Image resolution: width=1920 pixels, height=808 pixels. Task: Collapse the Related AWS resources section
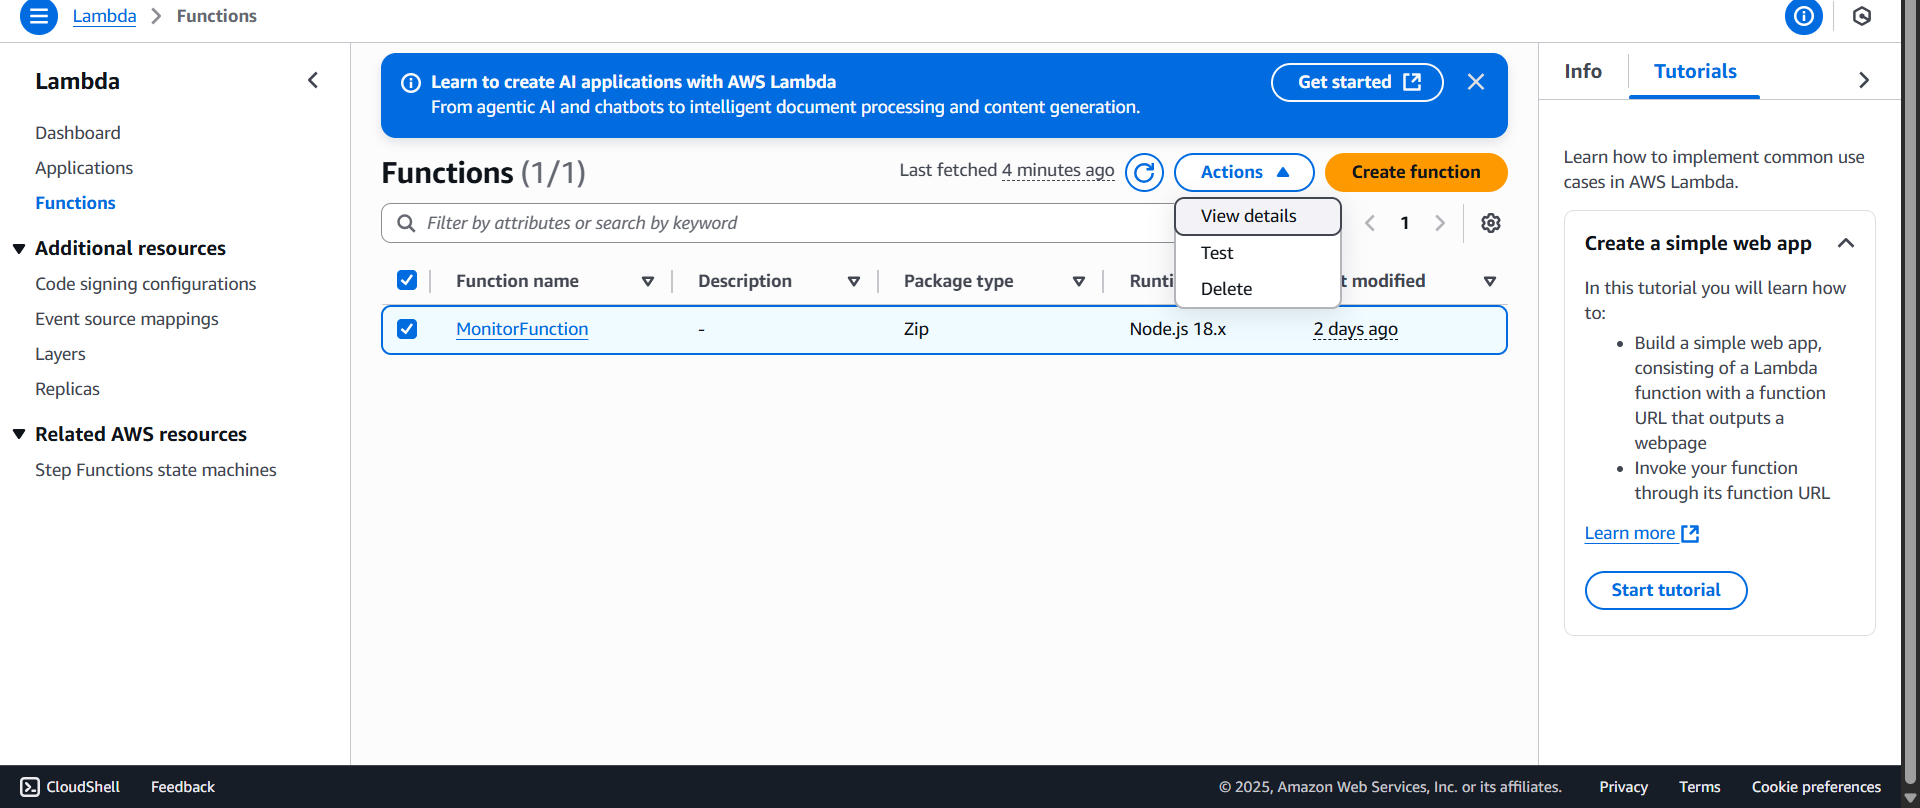pos(19,434)
